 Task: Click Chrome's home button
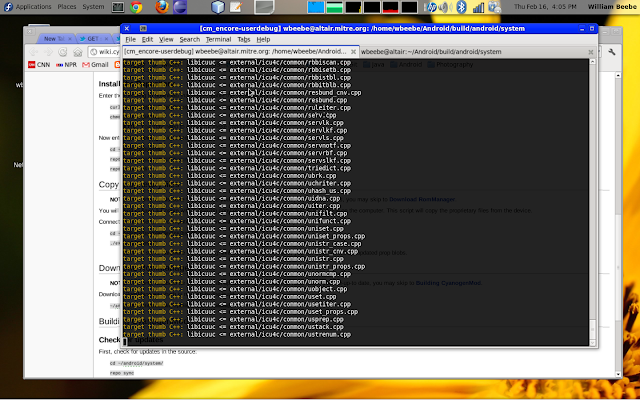78,52
